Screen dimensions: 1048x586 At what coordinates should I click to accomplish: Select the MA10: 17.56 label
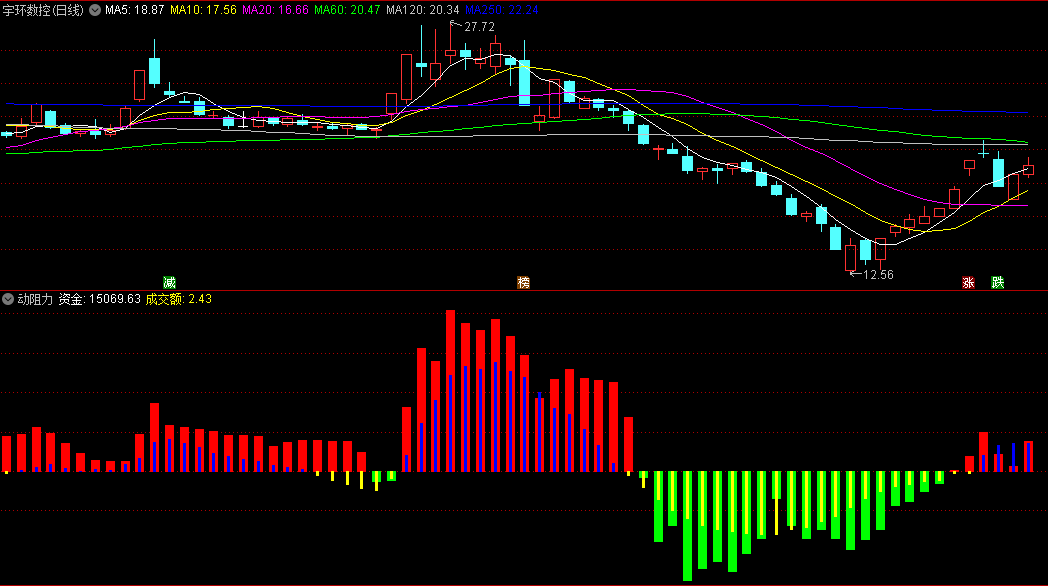pyautogui.click(x=203, y=10)
